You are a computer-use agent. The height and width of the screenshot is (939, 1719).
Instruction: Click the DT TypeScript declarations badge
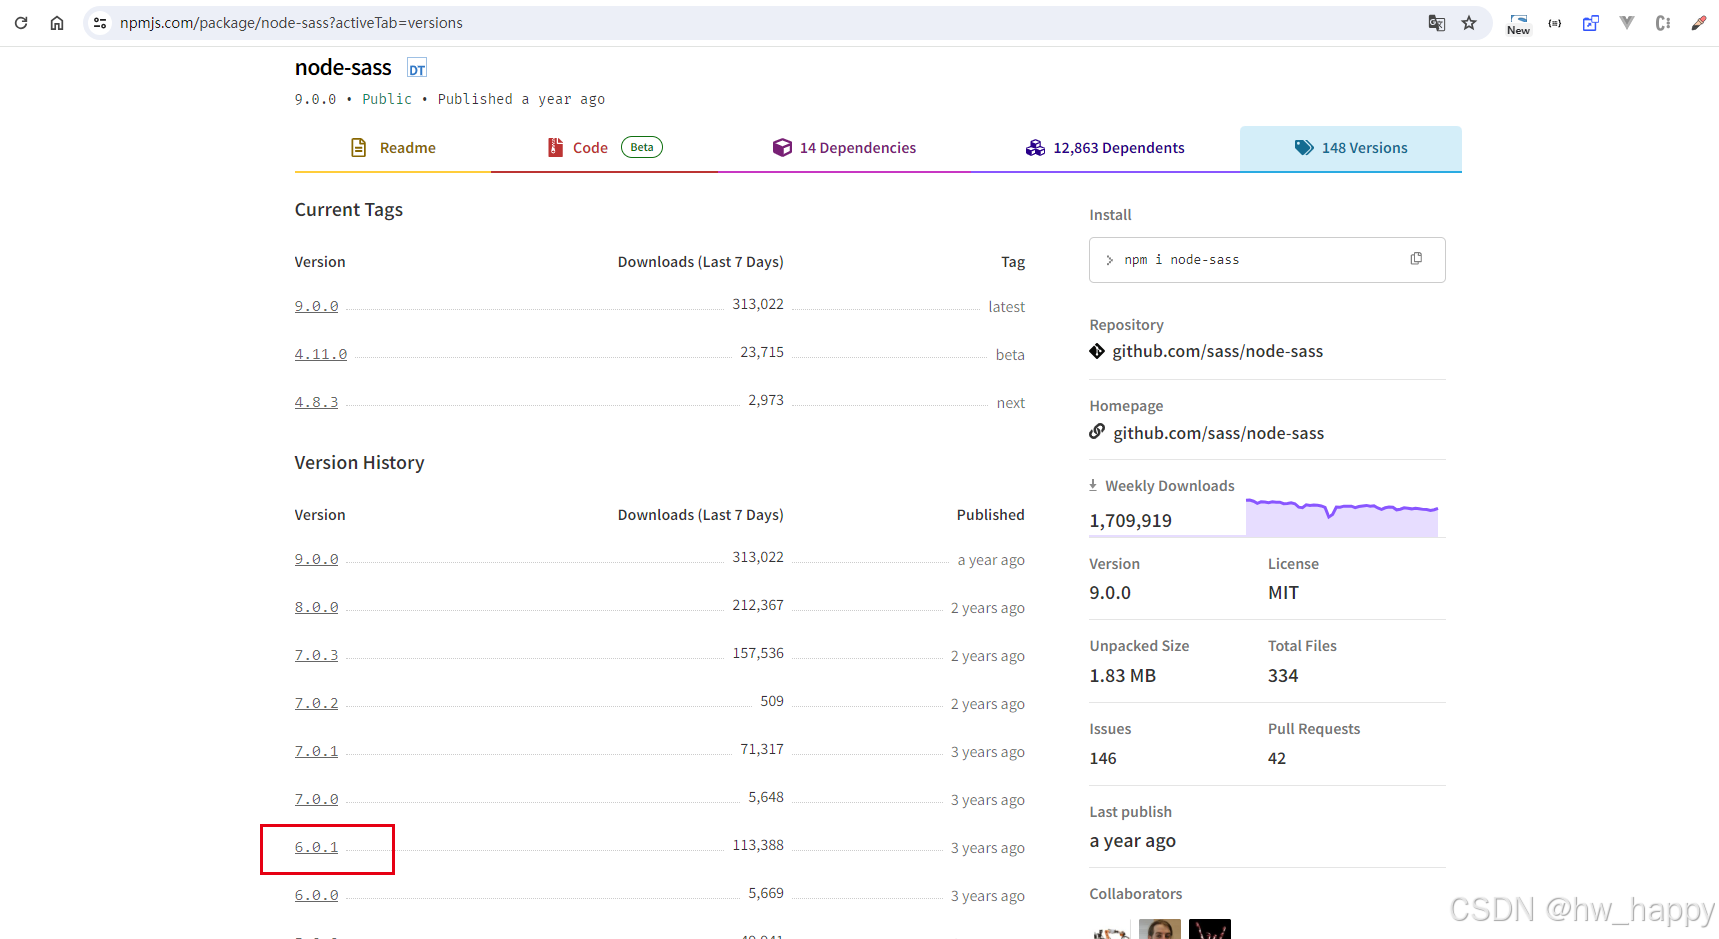coord(417,68)
